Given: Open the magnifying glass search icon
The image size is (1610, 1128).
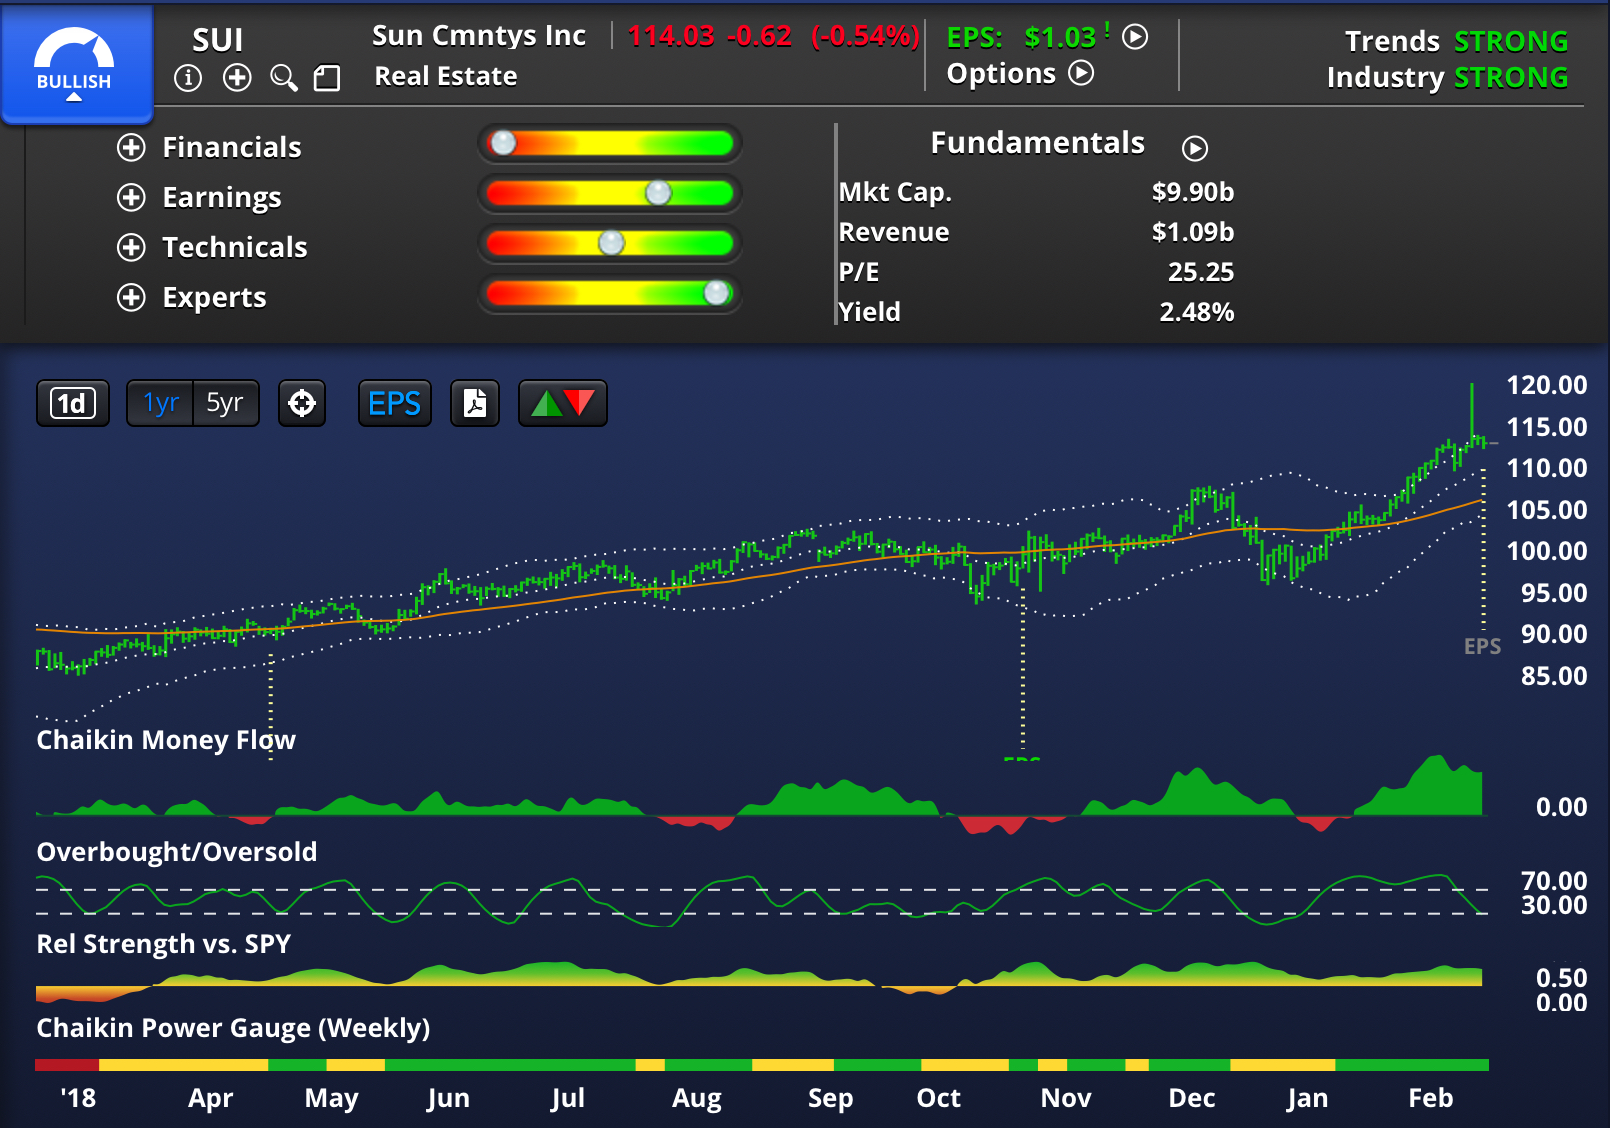Looking at the screenshot, I should 284,78.
